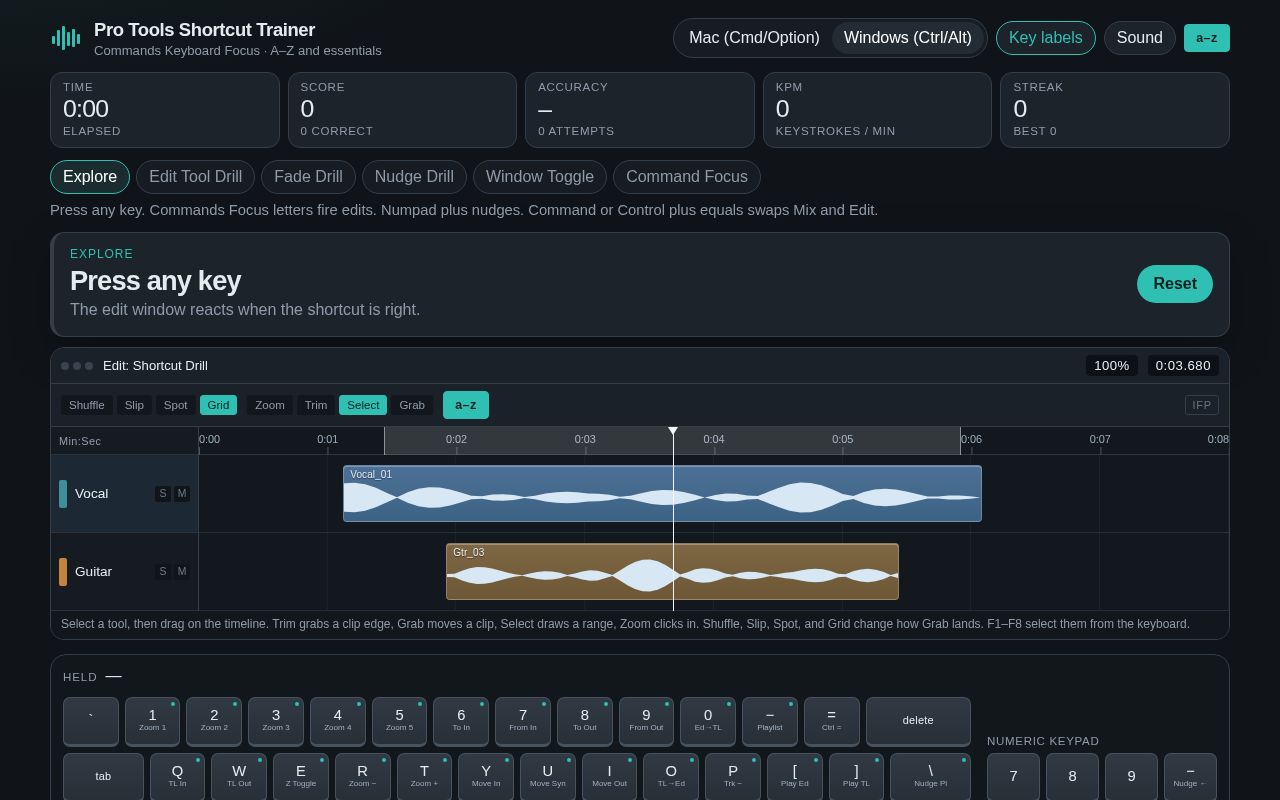This screenshot has width=1280, height=800.
Task: Switch to the Edit Tool Drill tab
Action: [x=196, y=177]
